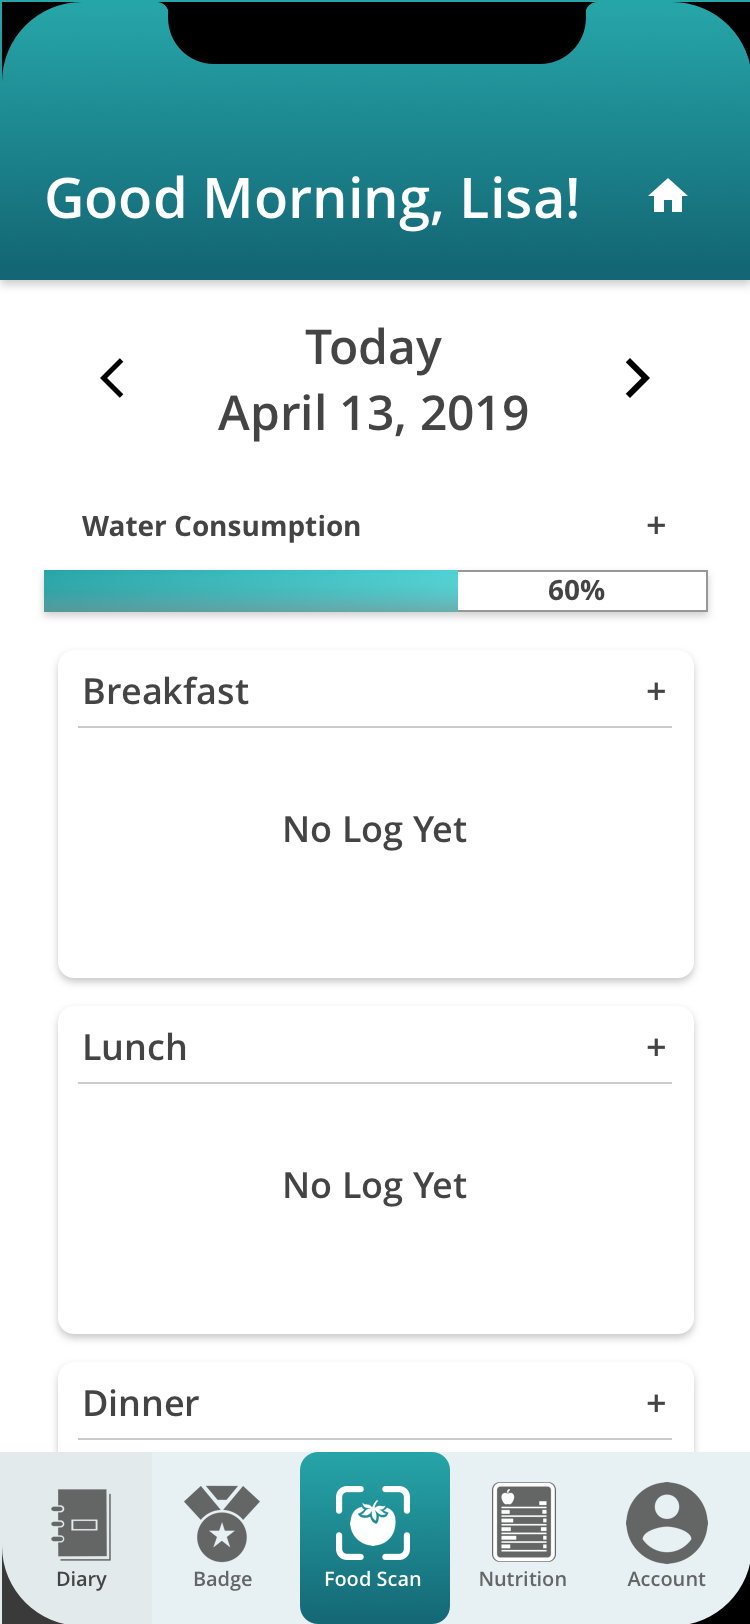Tap the Dinner card heading
The image size is (750, 1624).
[x=141, y=1403]
